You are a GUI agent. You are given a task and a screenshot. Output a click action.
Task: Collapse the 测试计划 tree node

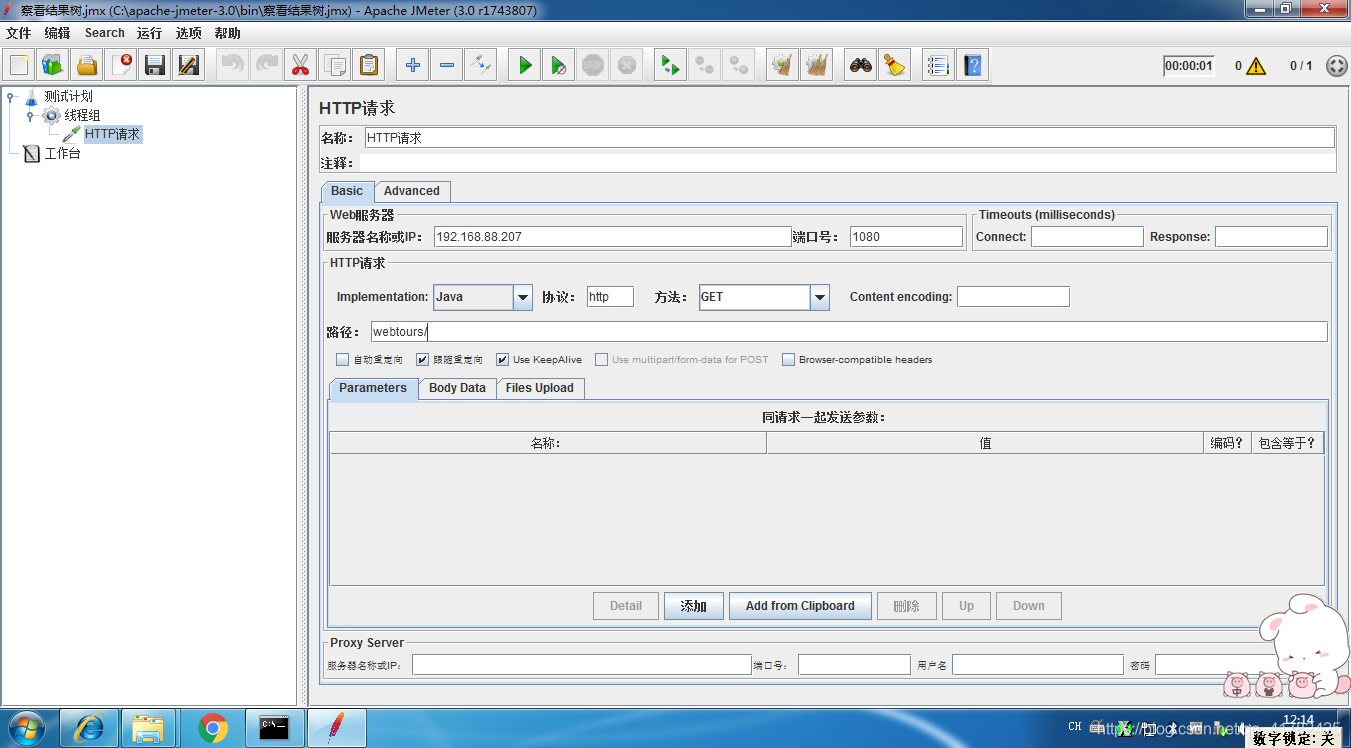[10, 97]
